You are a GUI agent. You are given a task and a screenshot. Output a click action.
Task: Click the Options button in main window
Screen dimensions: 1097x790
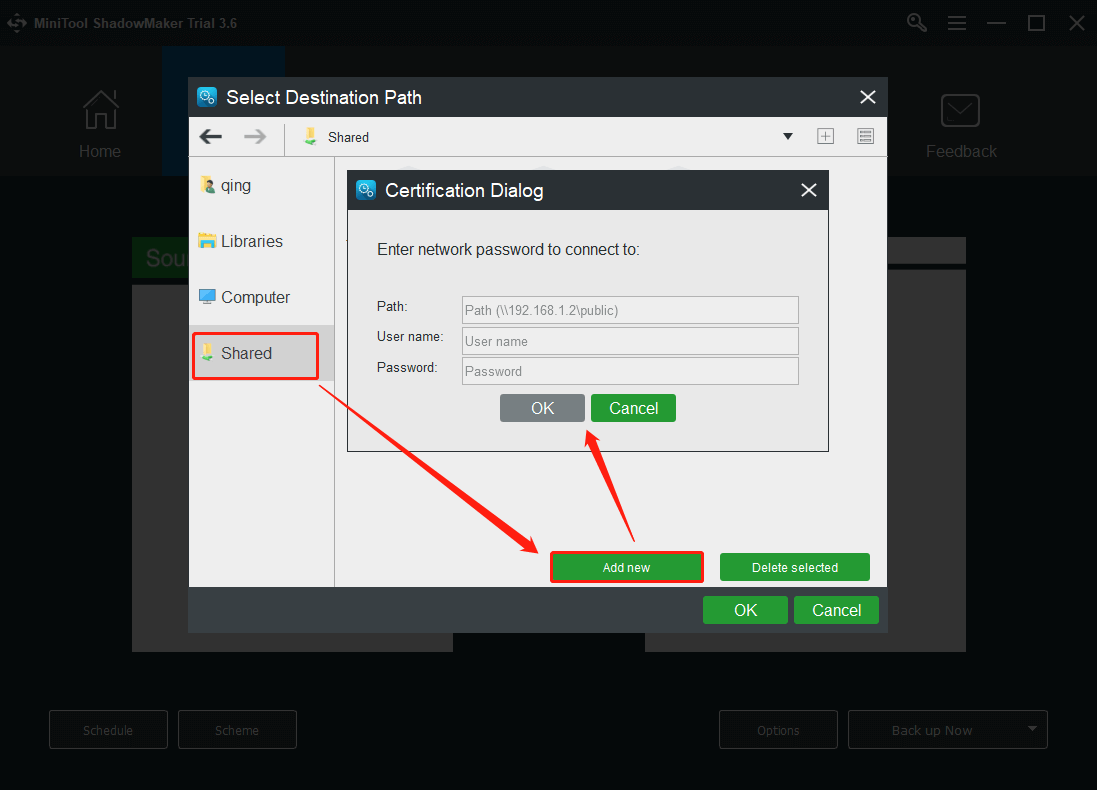tap(778, 730)
